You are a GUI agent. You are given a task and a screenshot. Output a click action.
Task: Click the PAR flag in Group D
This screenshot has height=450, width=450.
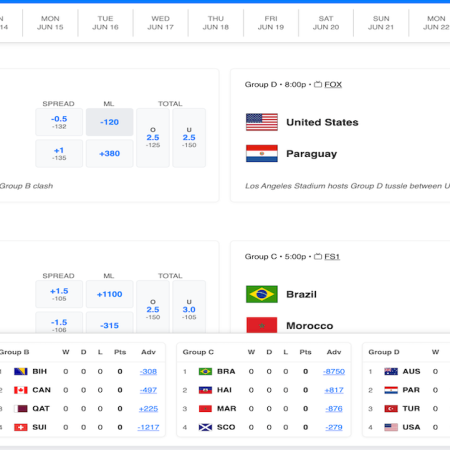tap(391, 390)
